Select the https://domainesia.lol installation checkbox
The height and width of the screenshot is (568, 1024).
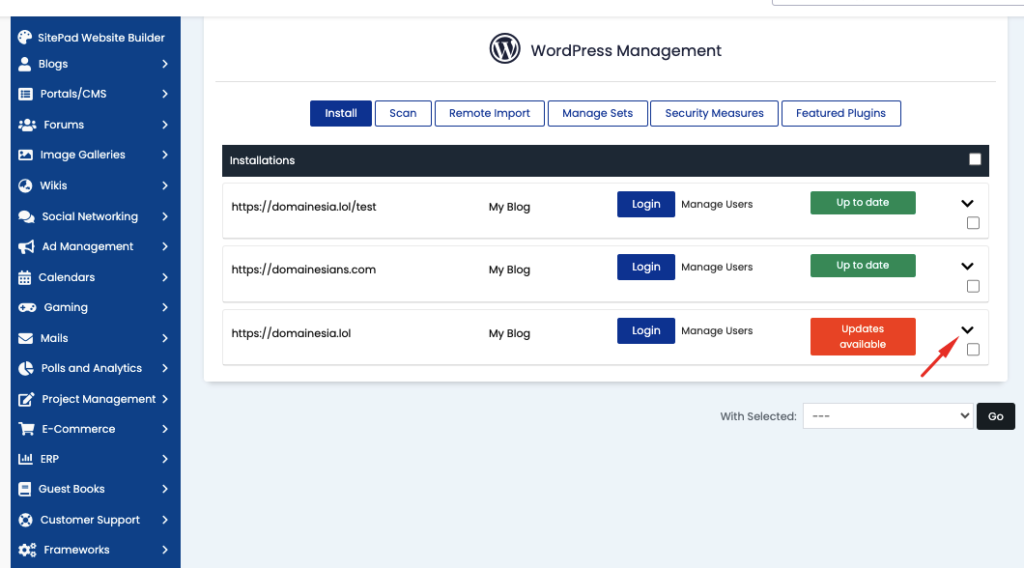click(973, 350)
